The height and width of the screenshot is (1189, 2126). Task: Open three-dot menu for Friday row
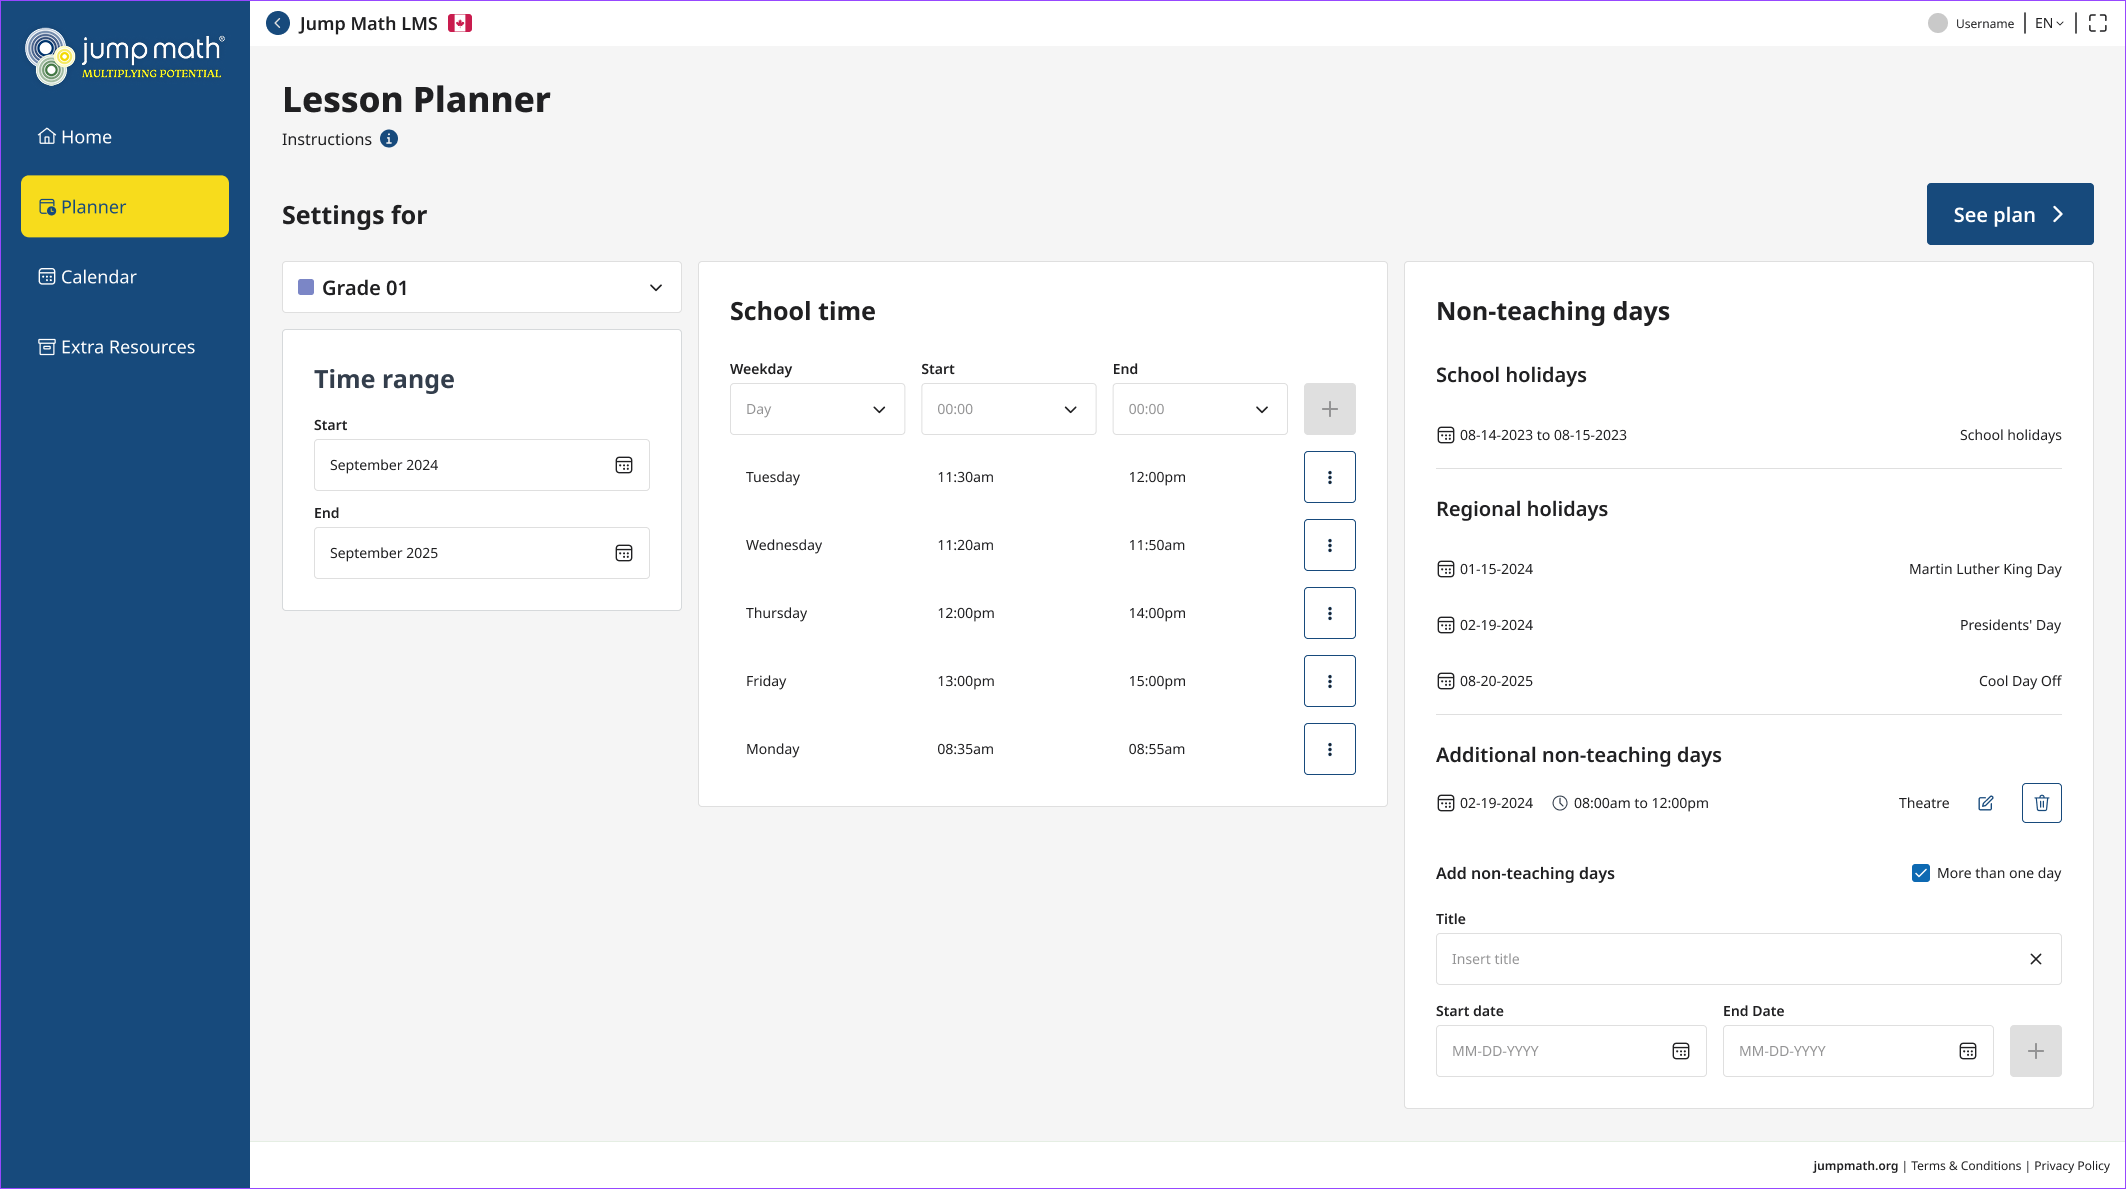[1329, 681]
